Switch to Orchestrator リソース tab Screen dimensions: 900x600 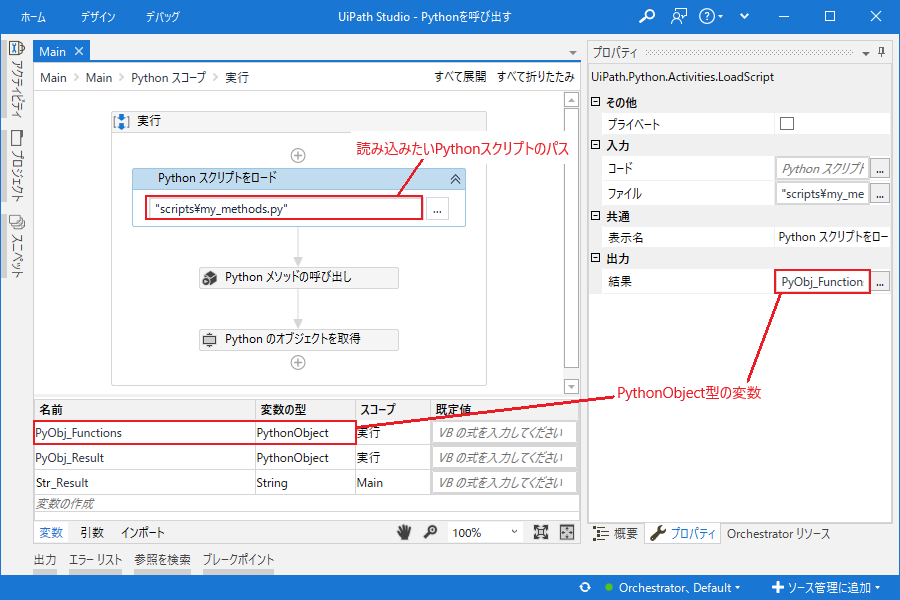click(778, 533)
